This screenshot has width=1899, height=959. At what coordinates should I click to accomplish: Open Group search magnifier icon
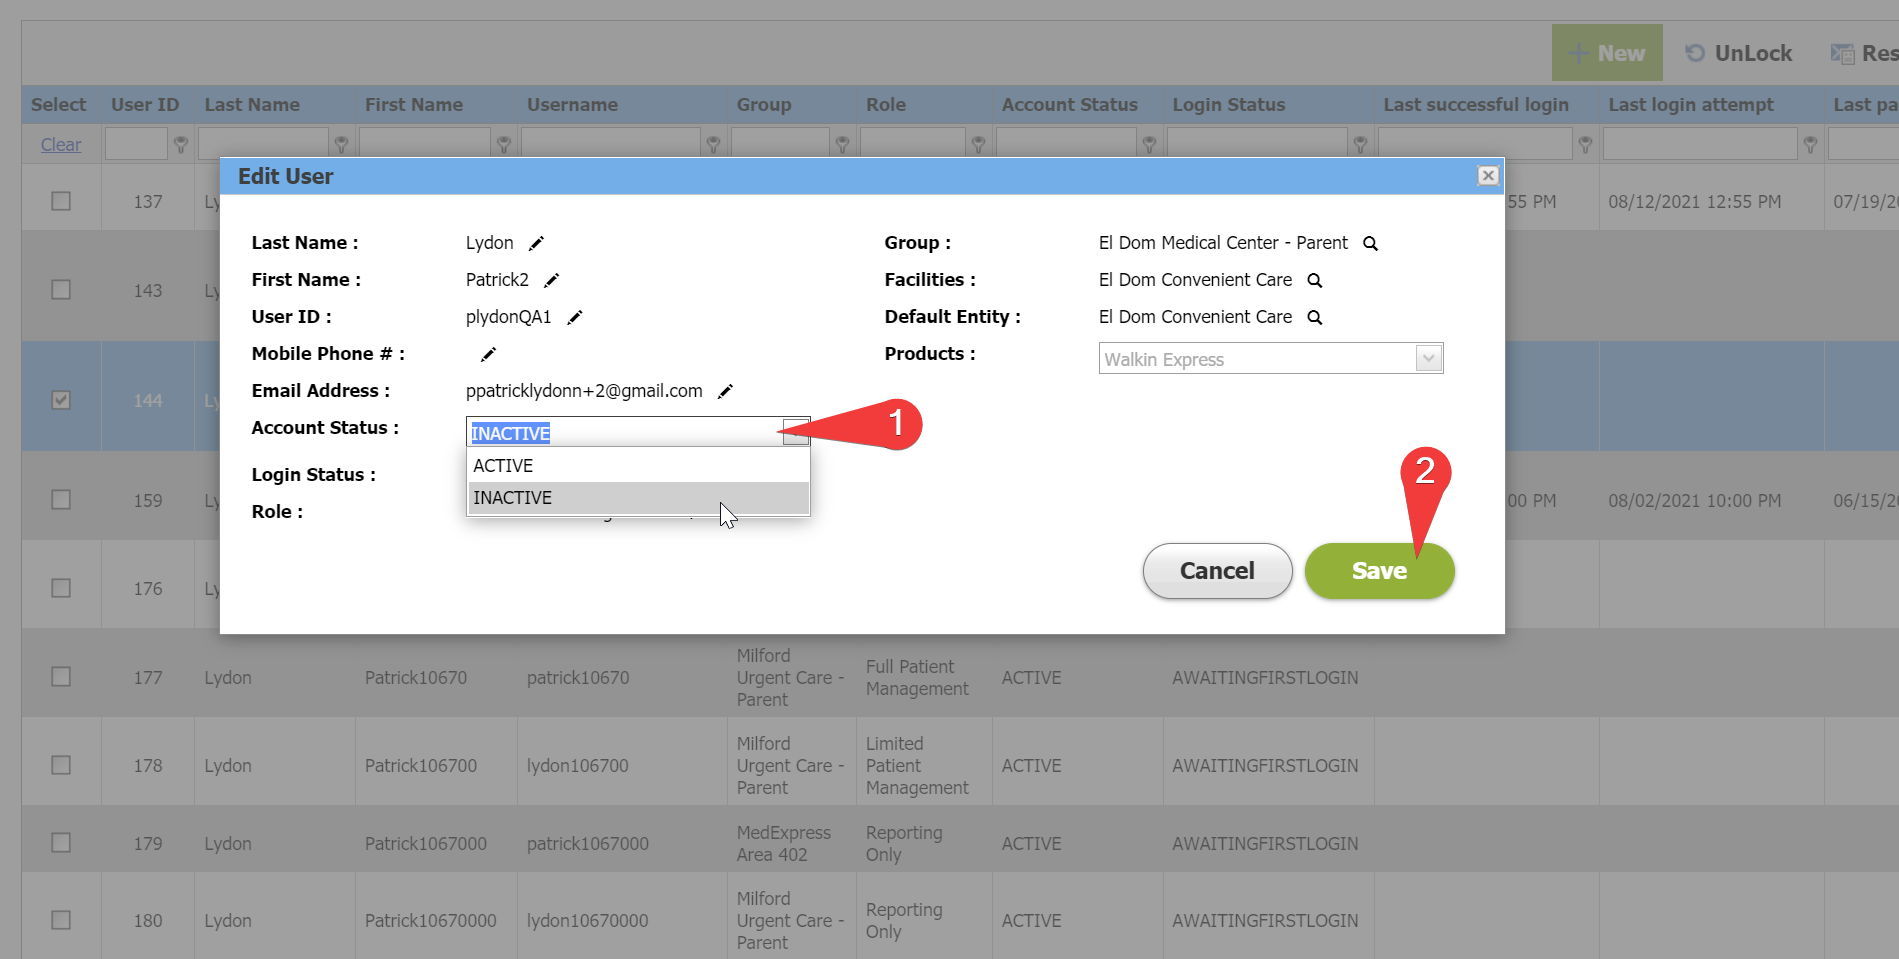(x=1370, y=243)
